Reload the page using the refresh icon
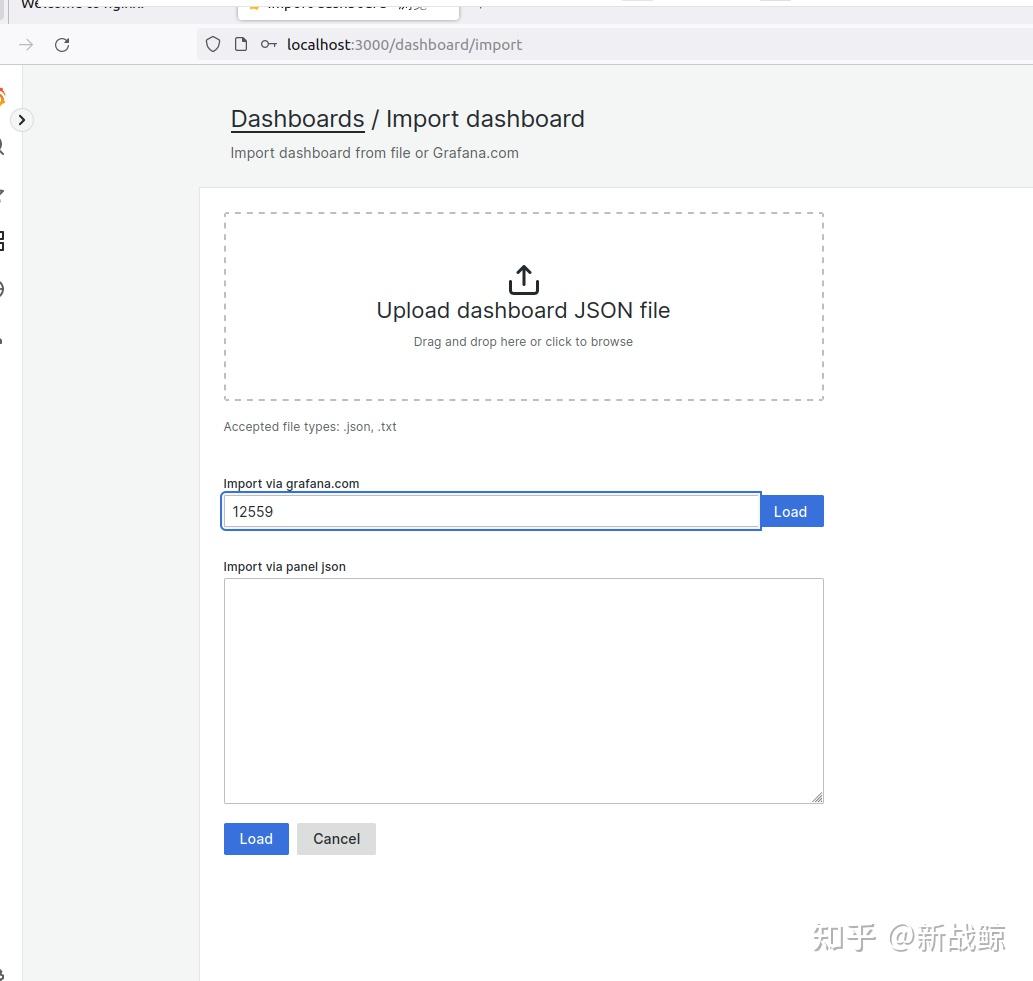Image resolution: width=1033 pixels, height=981 pixels. click(62, 44)
